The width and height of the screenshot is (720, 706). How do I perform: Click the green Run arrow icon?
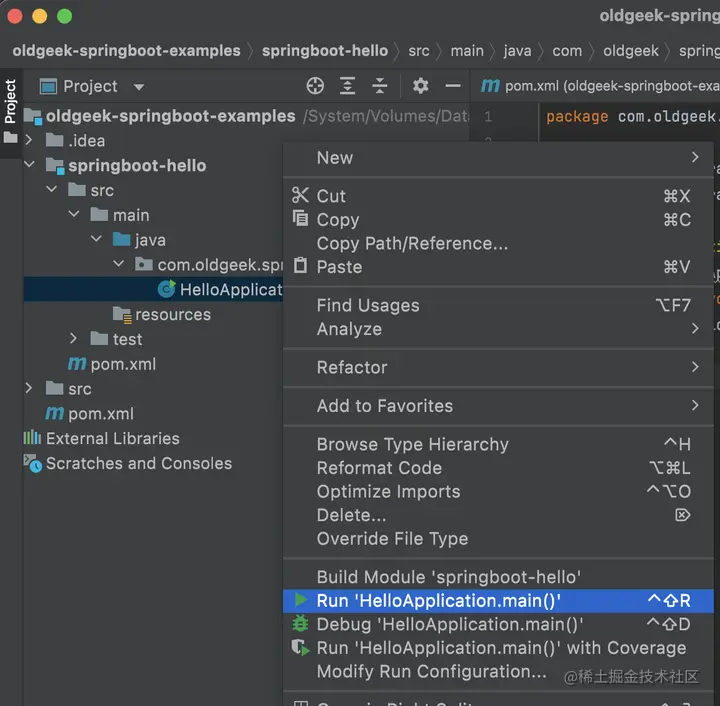point(301,600)
